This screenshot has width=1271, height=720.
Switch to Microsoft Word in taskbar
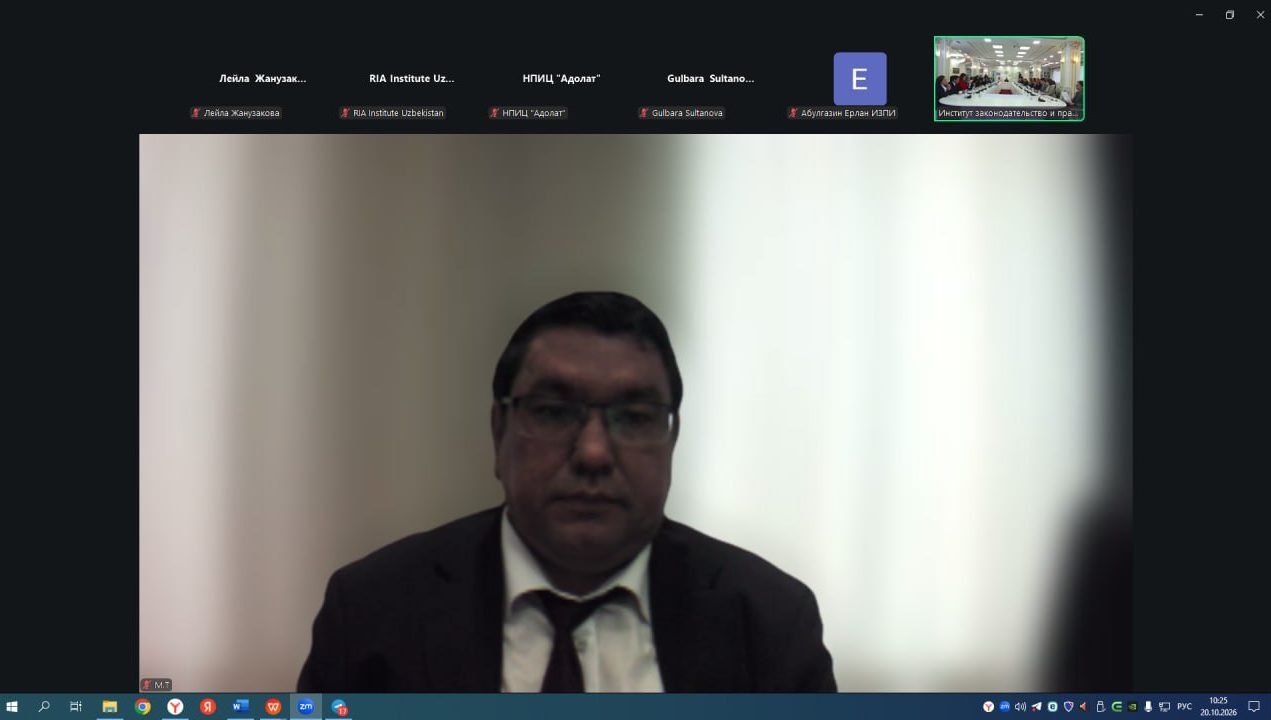coord(240,706)
